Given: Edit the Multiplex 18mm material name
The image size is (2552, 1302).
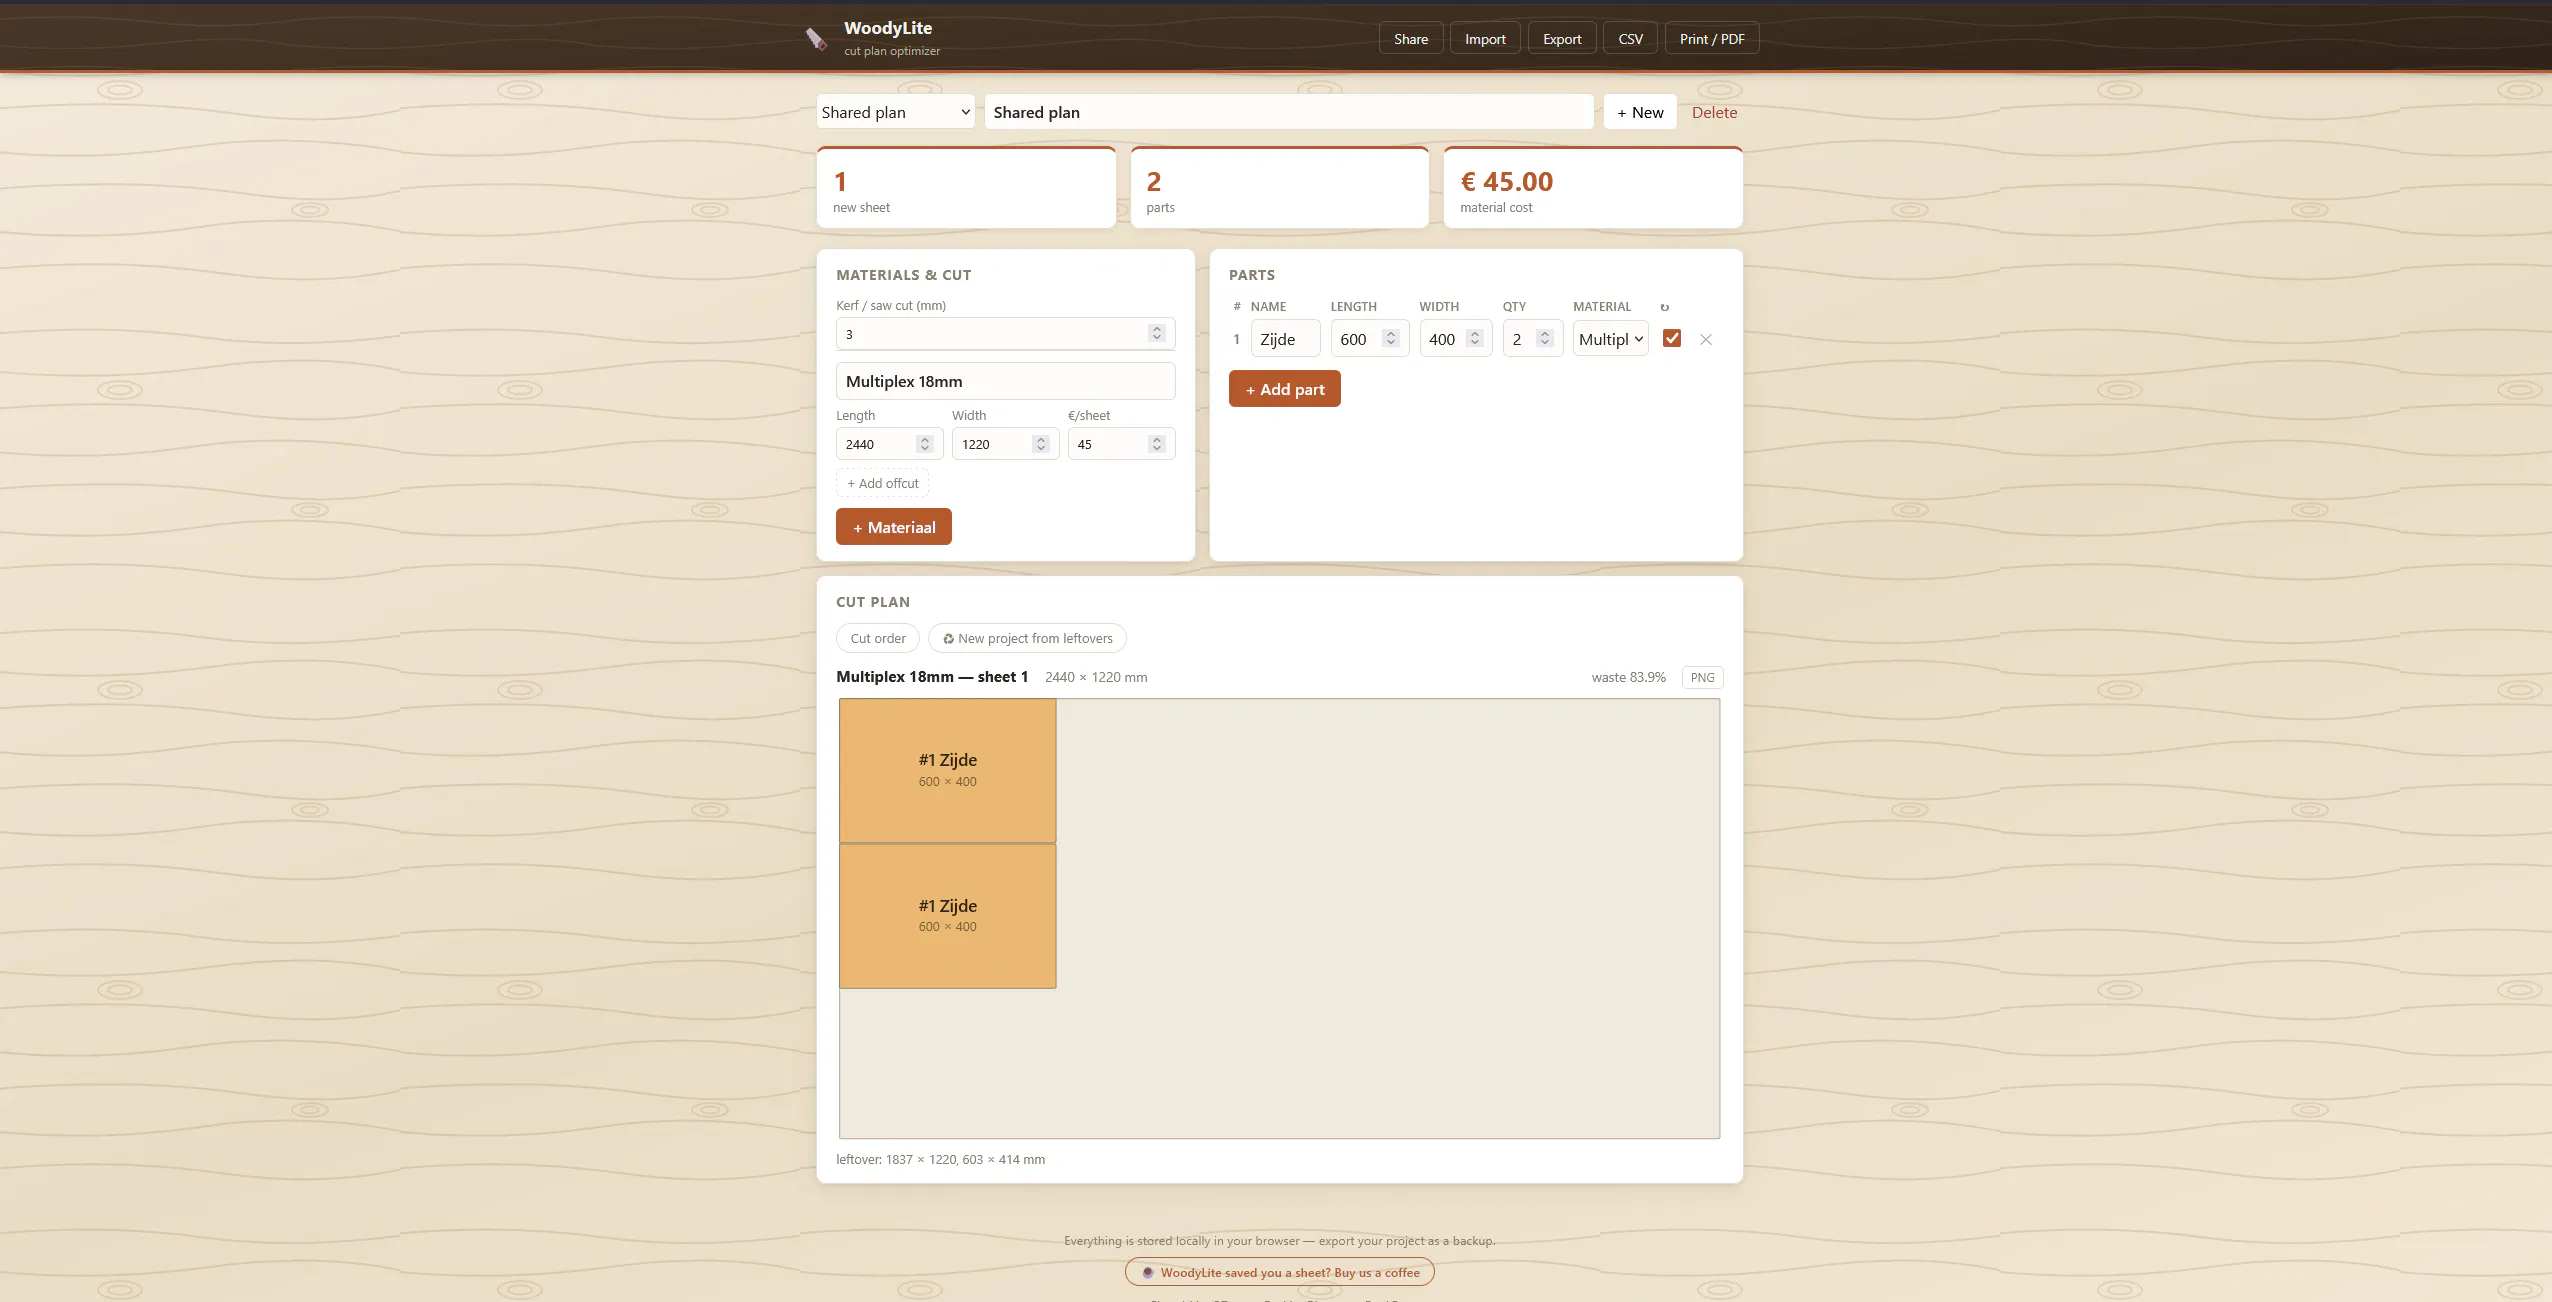Looking at the screenshot, I should [x=1005, y=381].
